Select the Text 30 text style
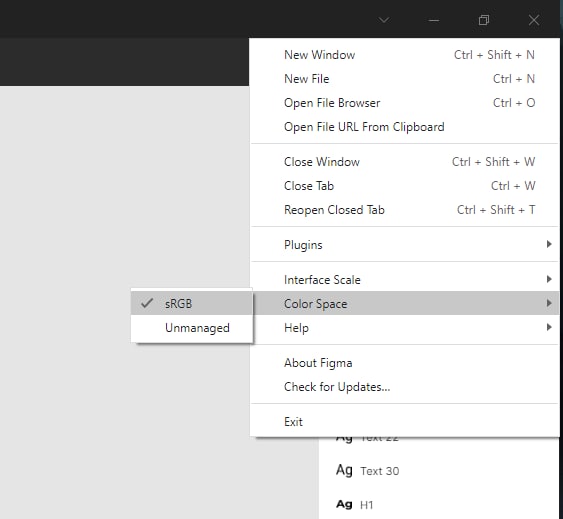Viewport: 563px width, 519px height. (367, 471)
